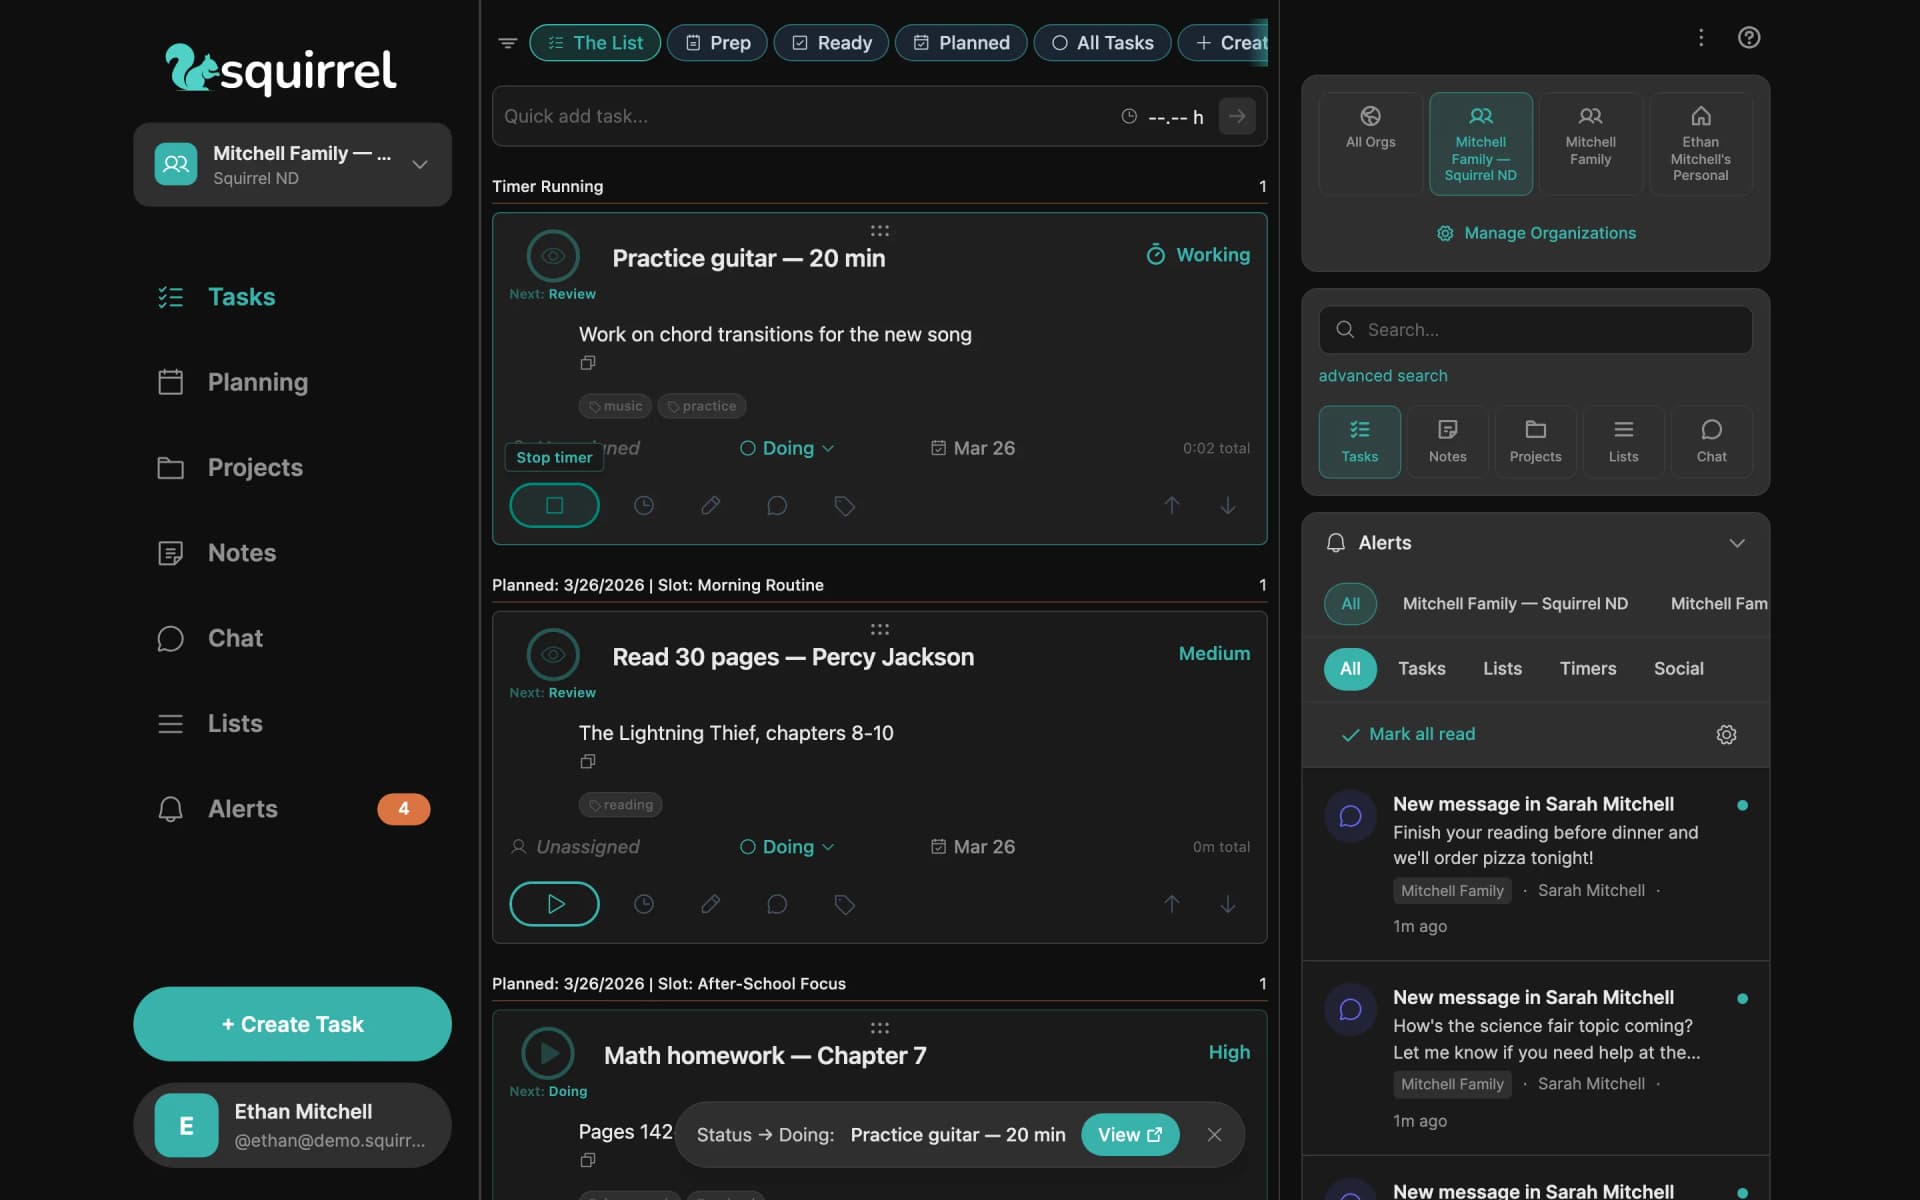Toggle review eye on Read 30 pages

coord(553,655)
